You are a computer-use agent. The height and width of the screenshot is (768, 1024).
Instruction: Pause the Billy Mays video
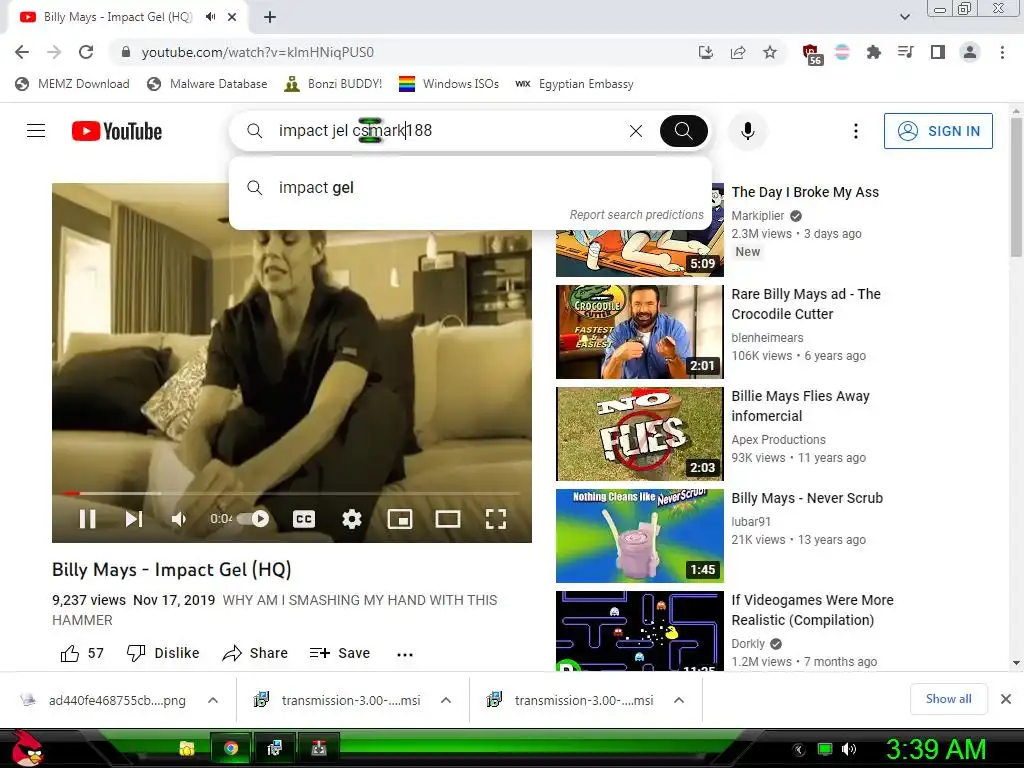(x=88, y=519)
